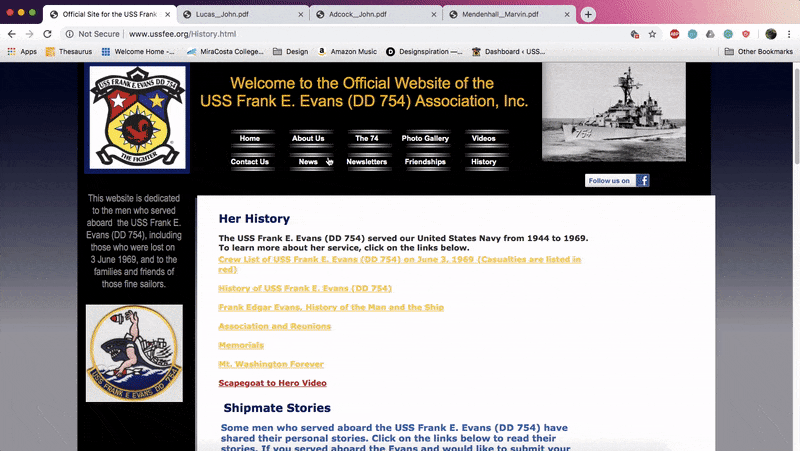Open the Photo Gallery navigation button
Screen dimensions: 800x451
point(425,138)
